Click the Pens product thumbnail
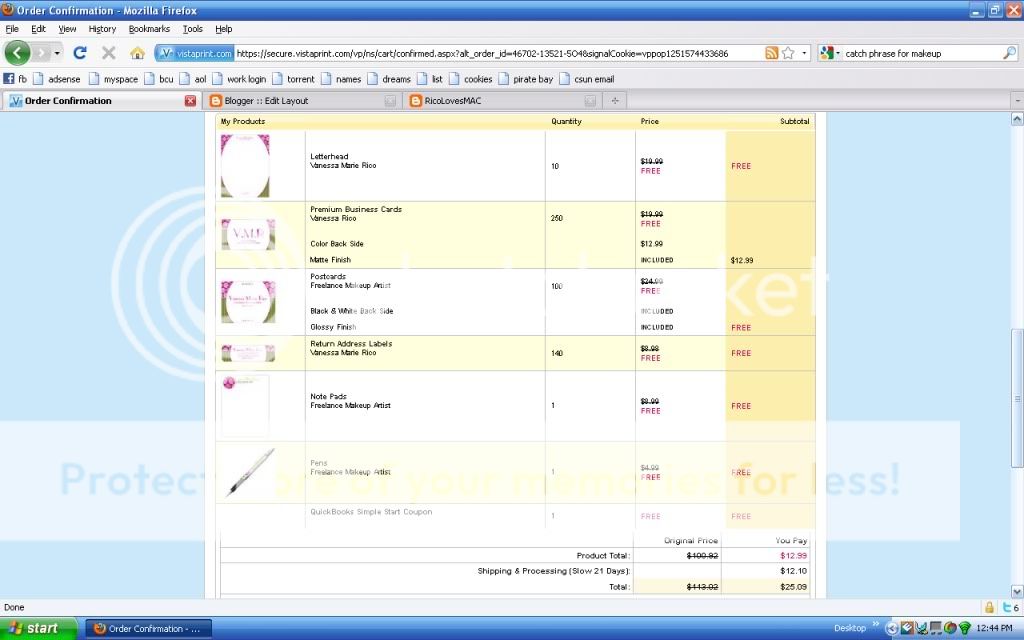Image resolution: width=1024 pixels, height=640 pixels. (251, 472)
